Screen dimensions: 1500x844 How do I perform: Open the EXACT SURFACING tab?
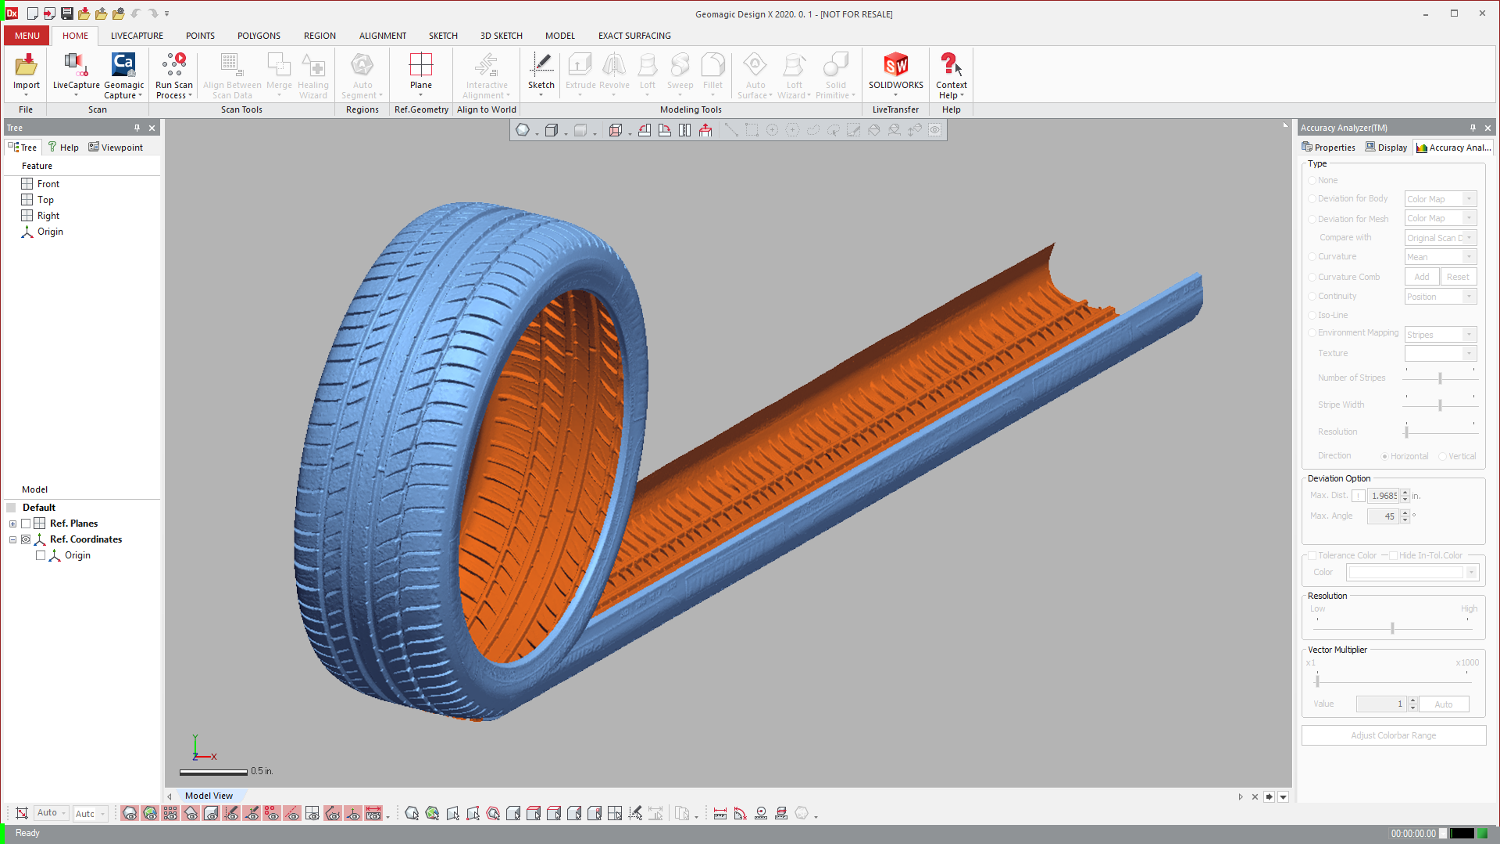coord(634,36)
